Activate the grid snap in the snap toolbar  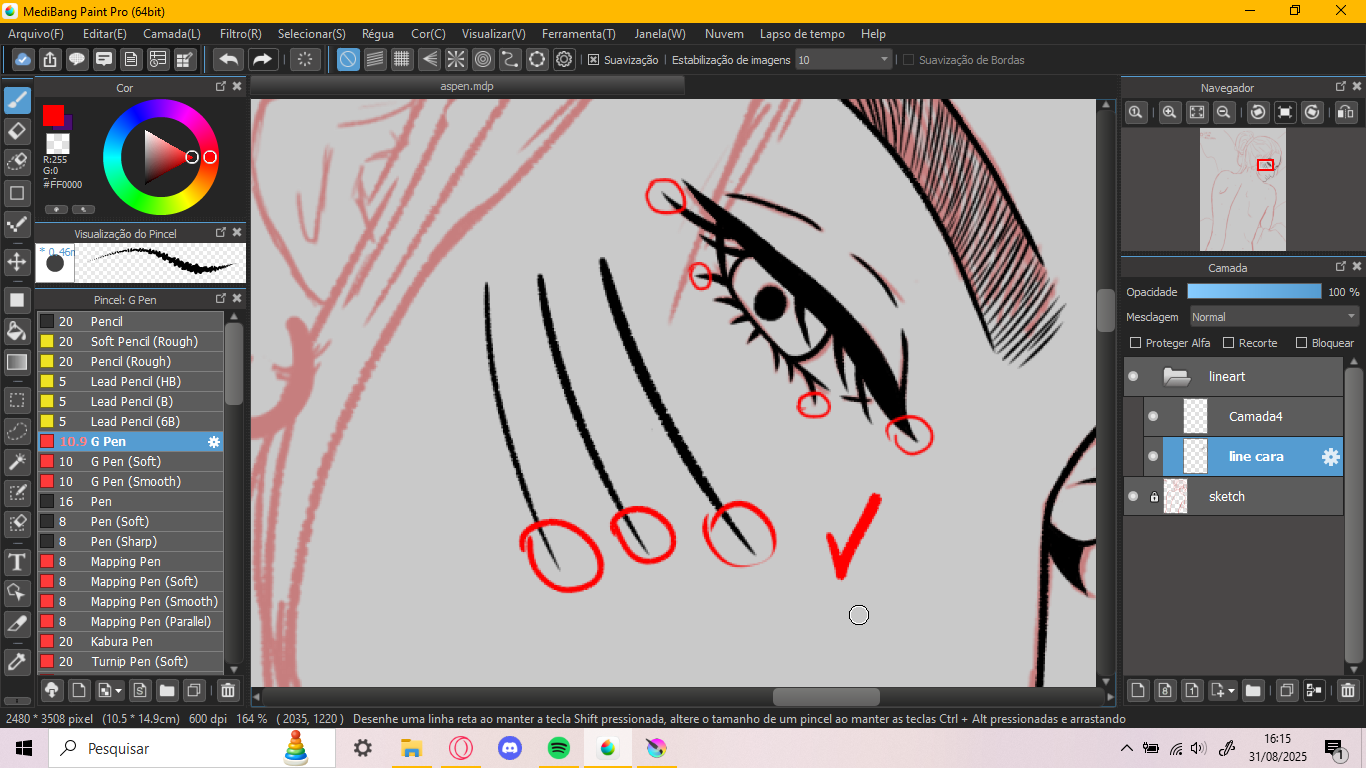pos(401,59)
